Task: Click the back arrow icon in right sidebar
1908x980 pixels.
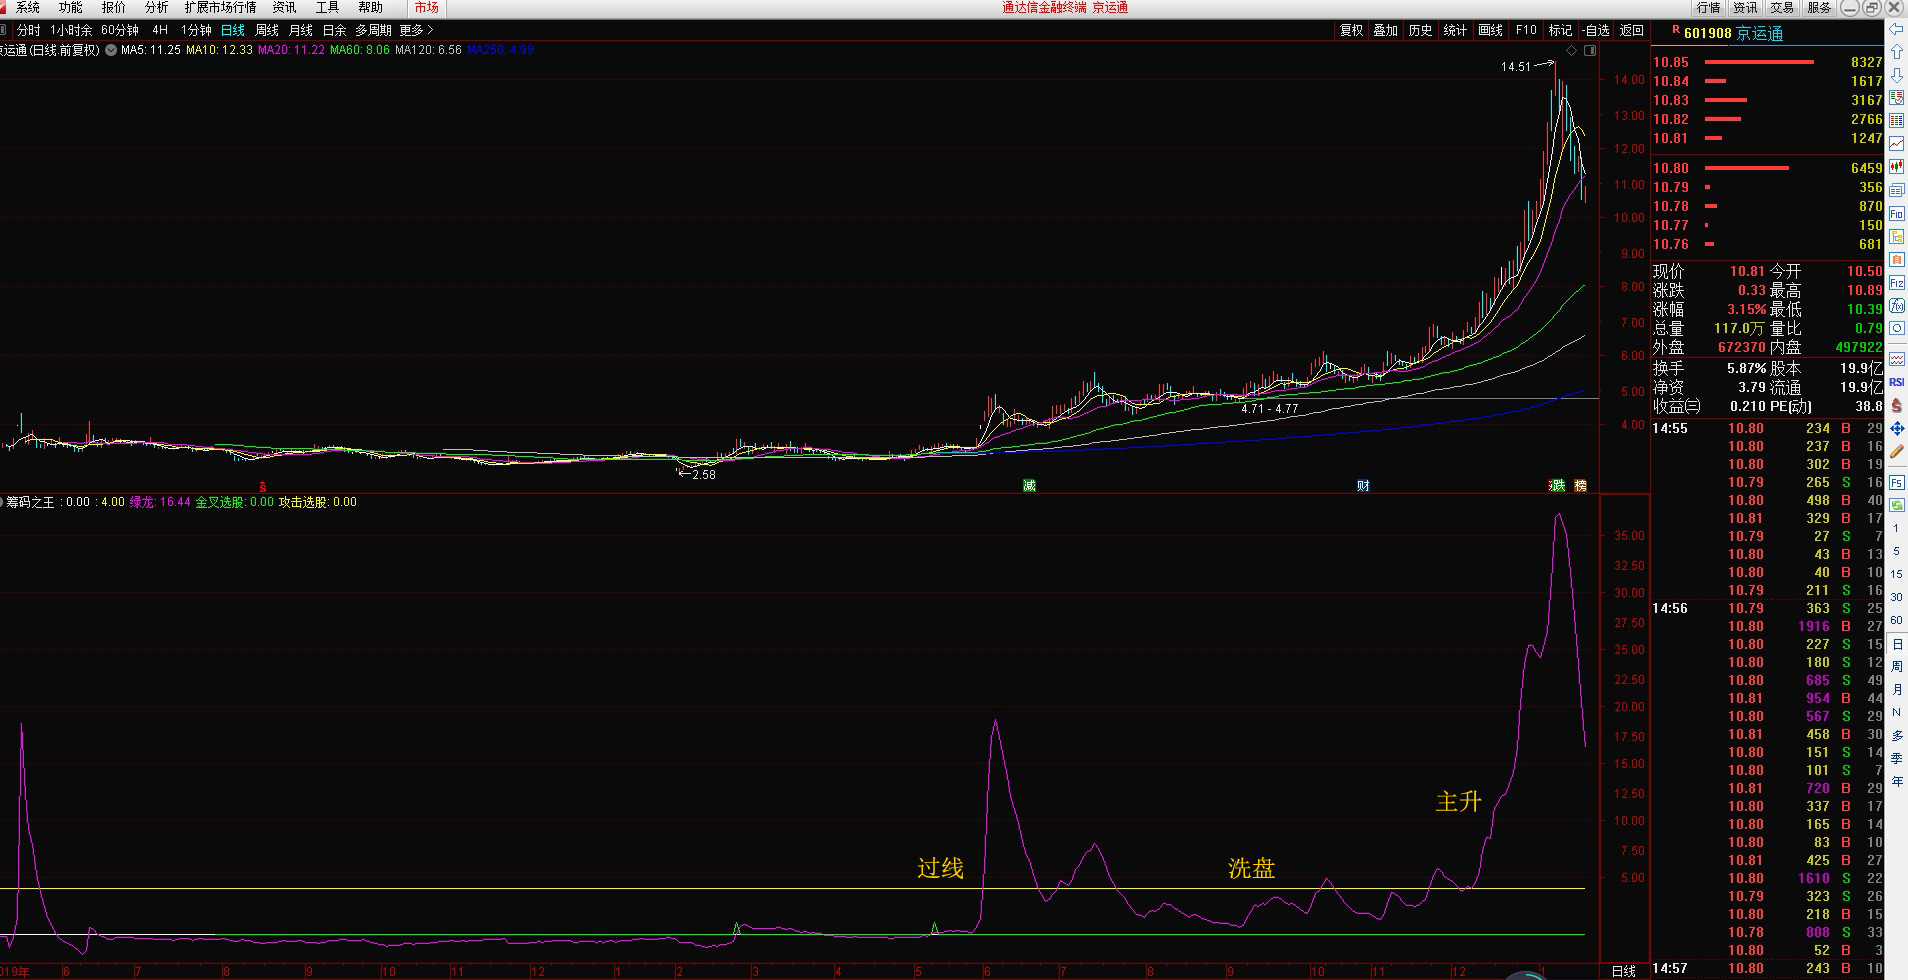Action: (1896, 29)
